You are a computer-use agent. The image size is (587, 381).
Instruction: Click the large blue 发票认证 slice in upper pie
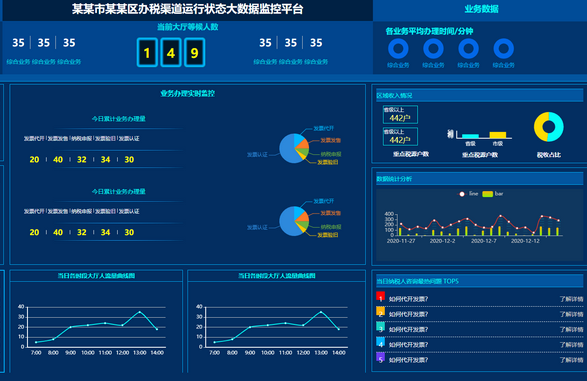click(288, 149)
